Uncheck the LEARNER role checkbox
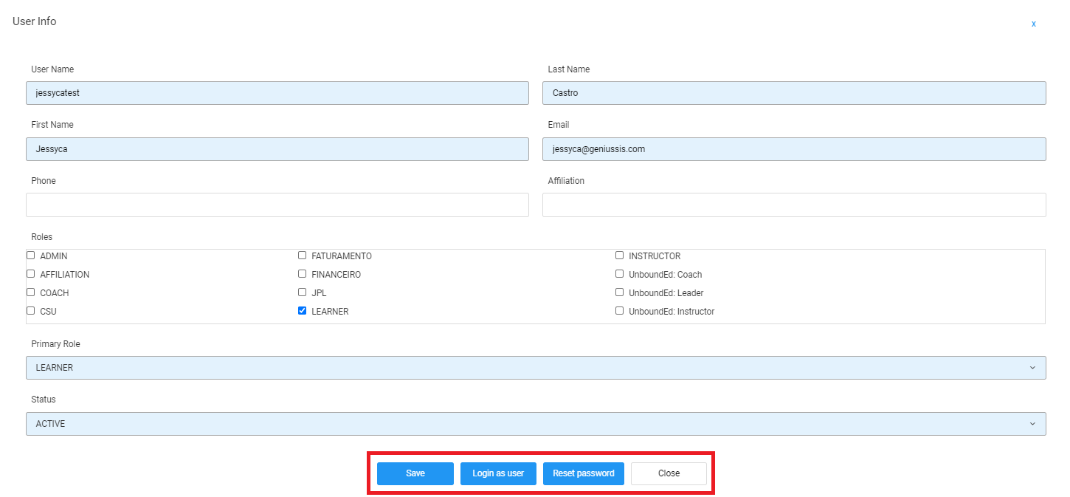 coord(302,311)
